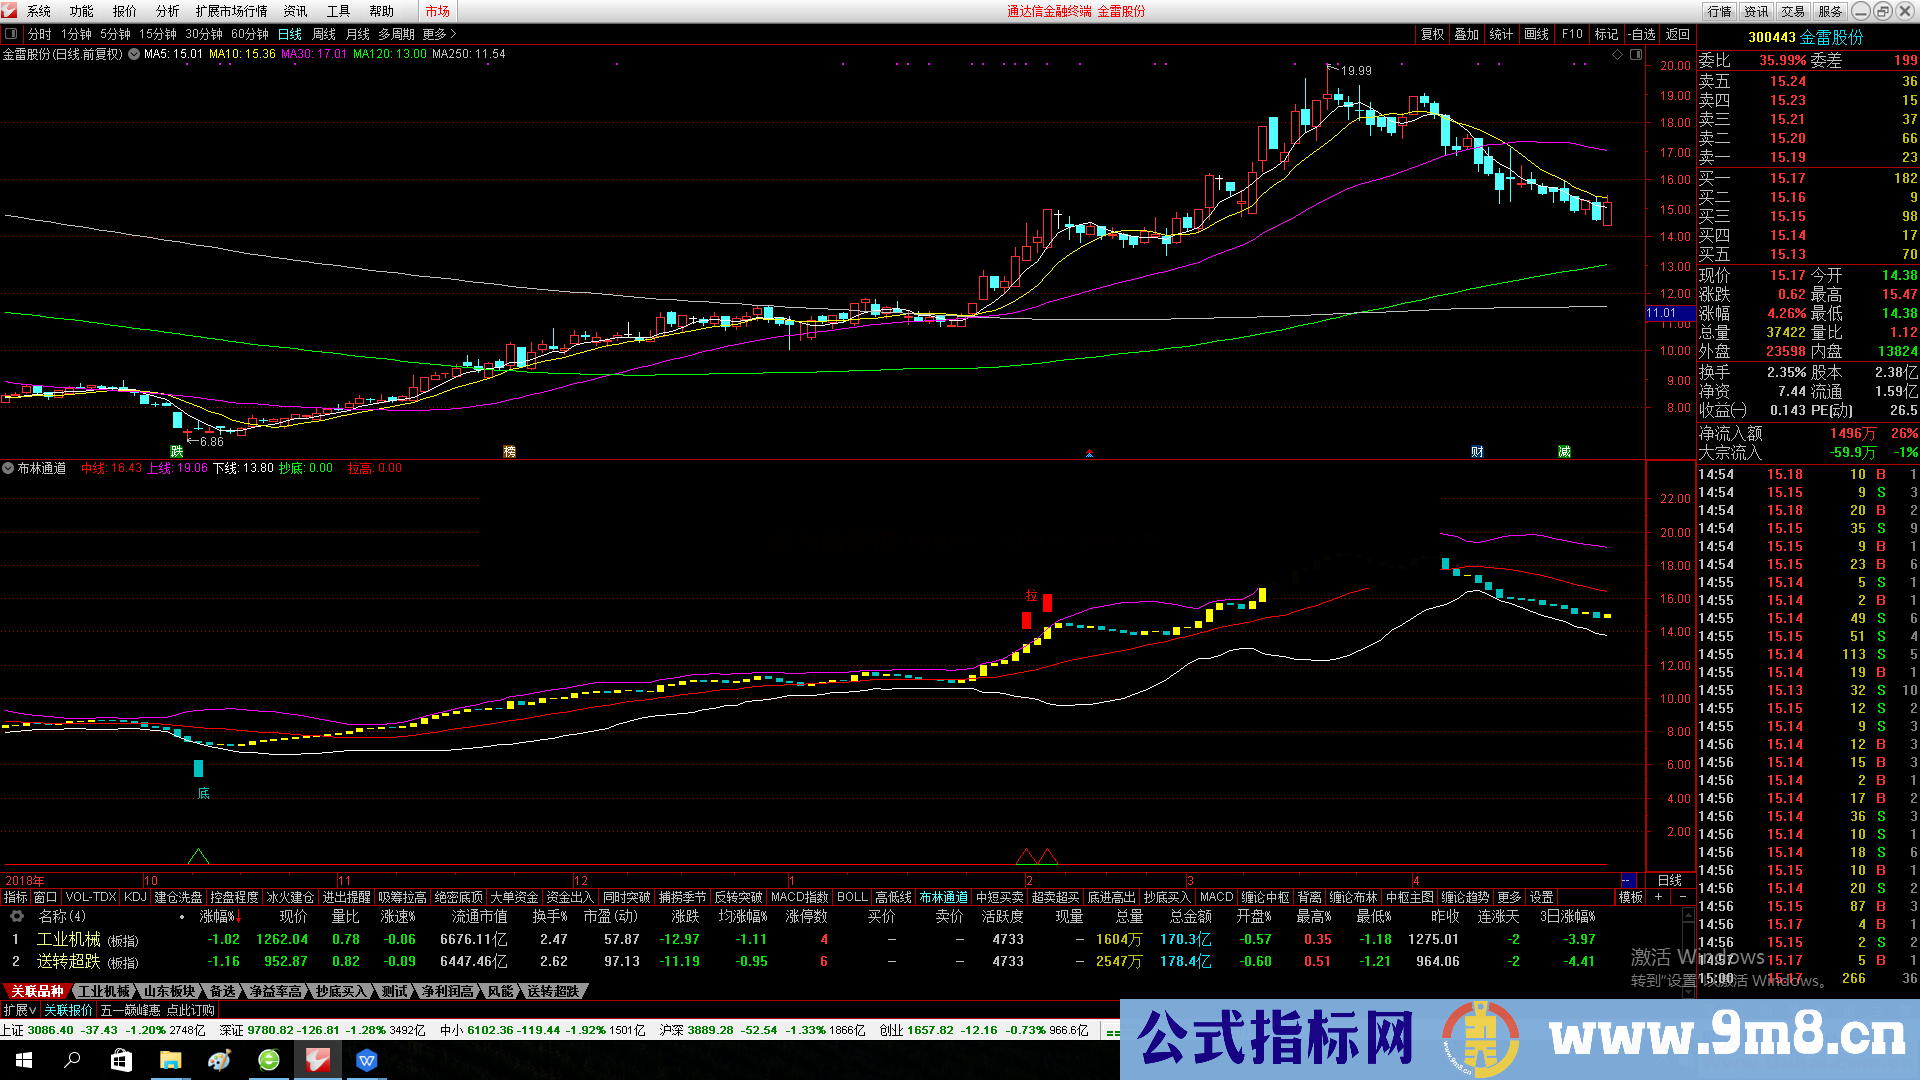1920x1080 pixels.
Task: Expand the 布林通道 indicator dropdown arrow
Action: tap(8, 468)
